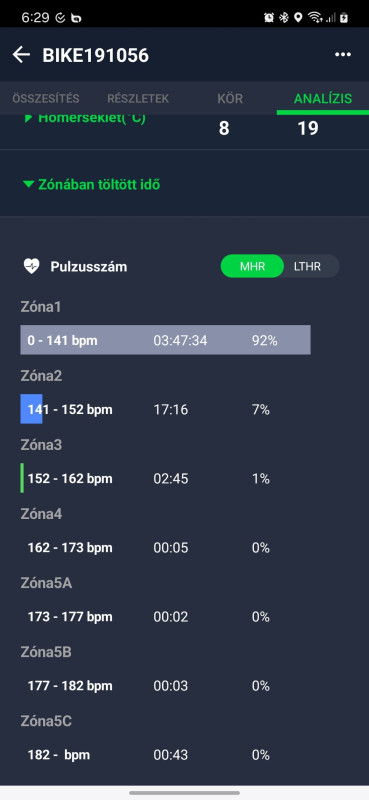Viewport: 369px width, 800px height.
Task: Select the ANALÍZIS tab
Action: (x=323, y=98)
